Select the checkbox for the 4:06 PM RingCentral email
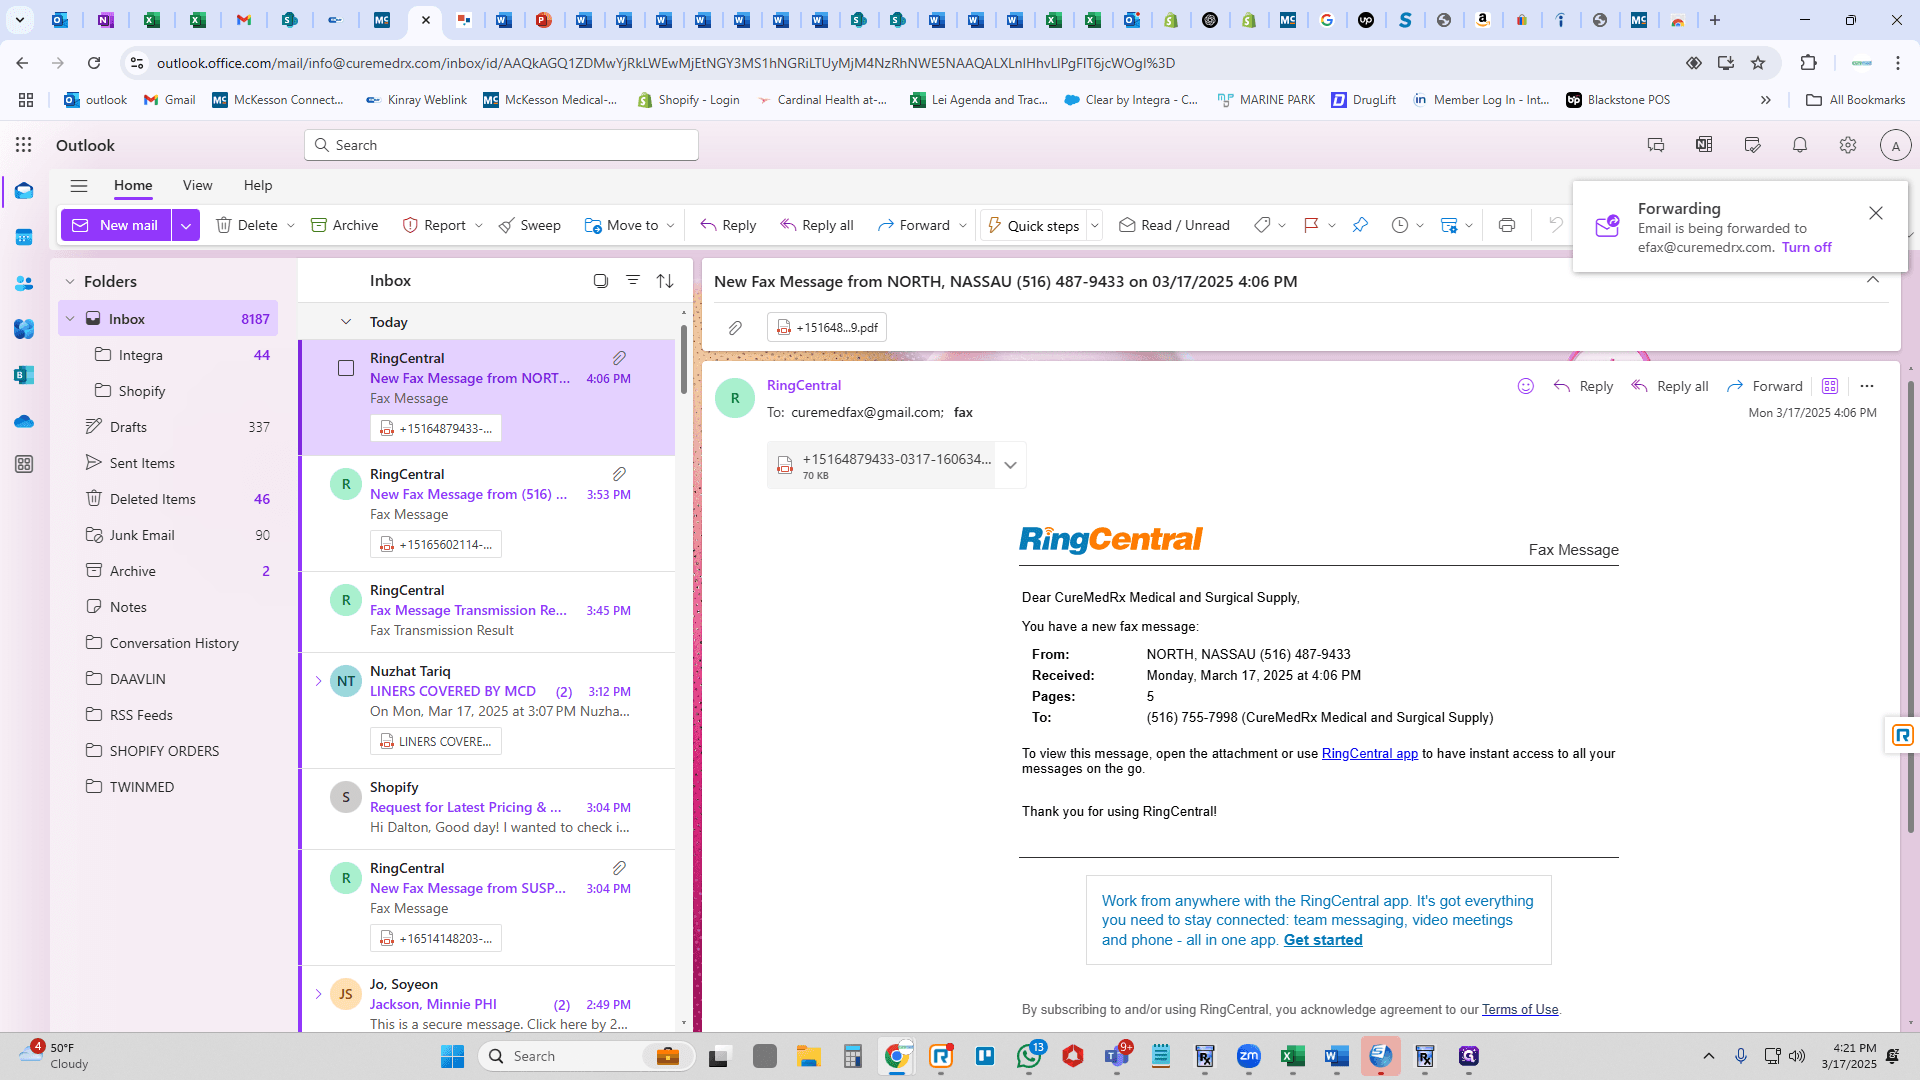The image size is (1920, 1080). (x=346, y=368)
